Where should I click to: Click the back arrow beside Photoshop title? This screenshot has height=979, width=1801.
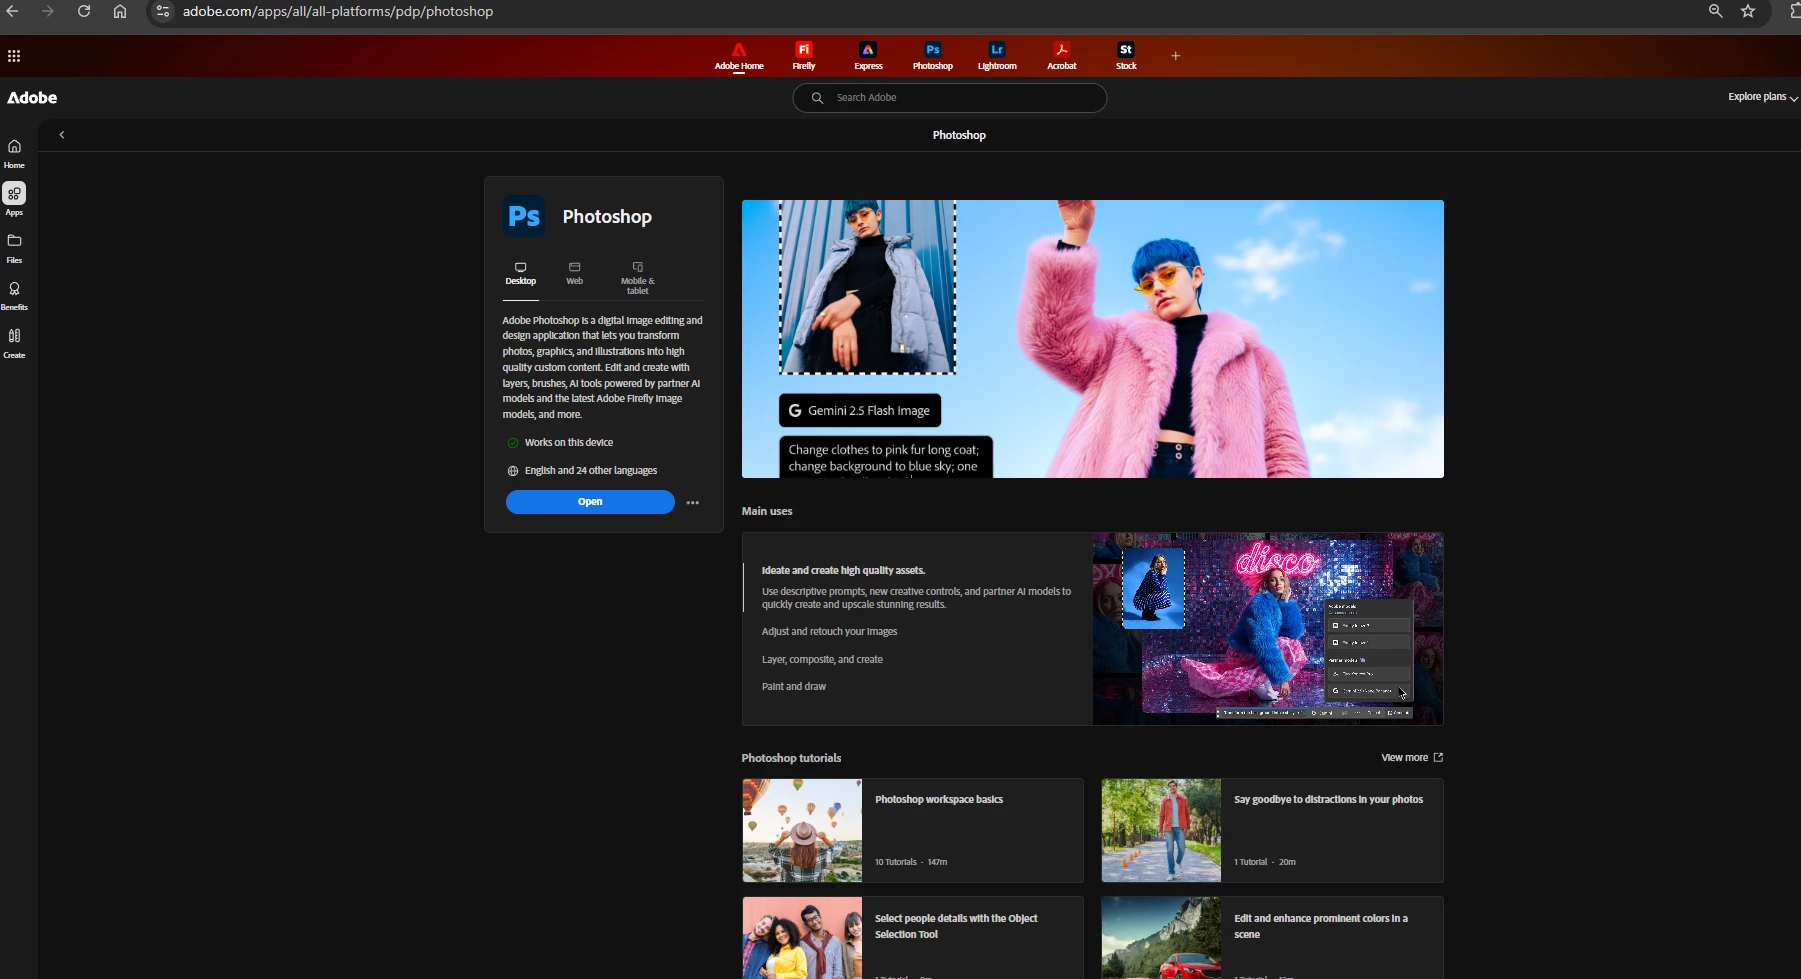pyautogui.click(x=62, y=135)
